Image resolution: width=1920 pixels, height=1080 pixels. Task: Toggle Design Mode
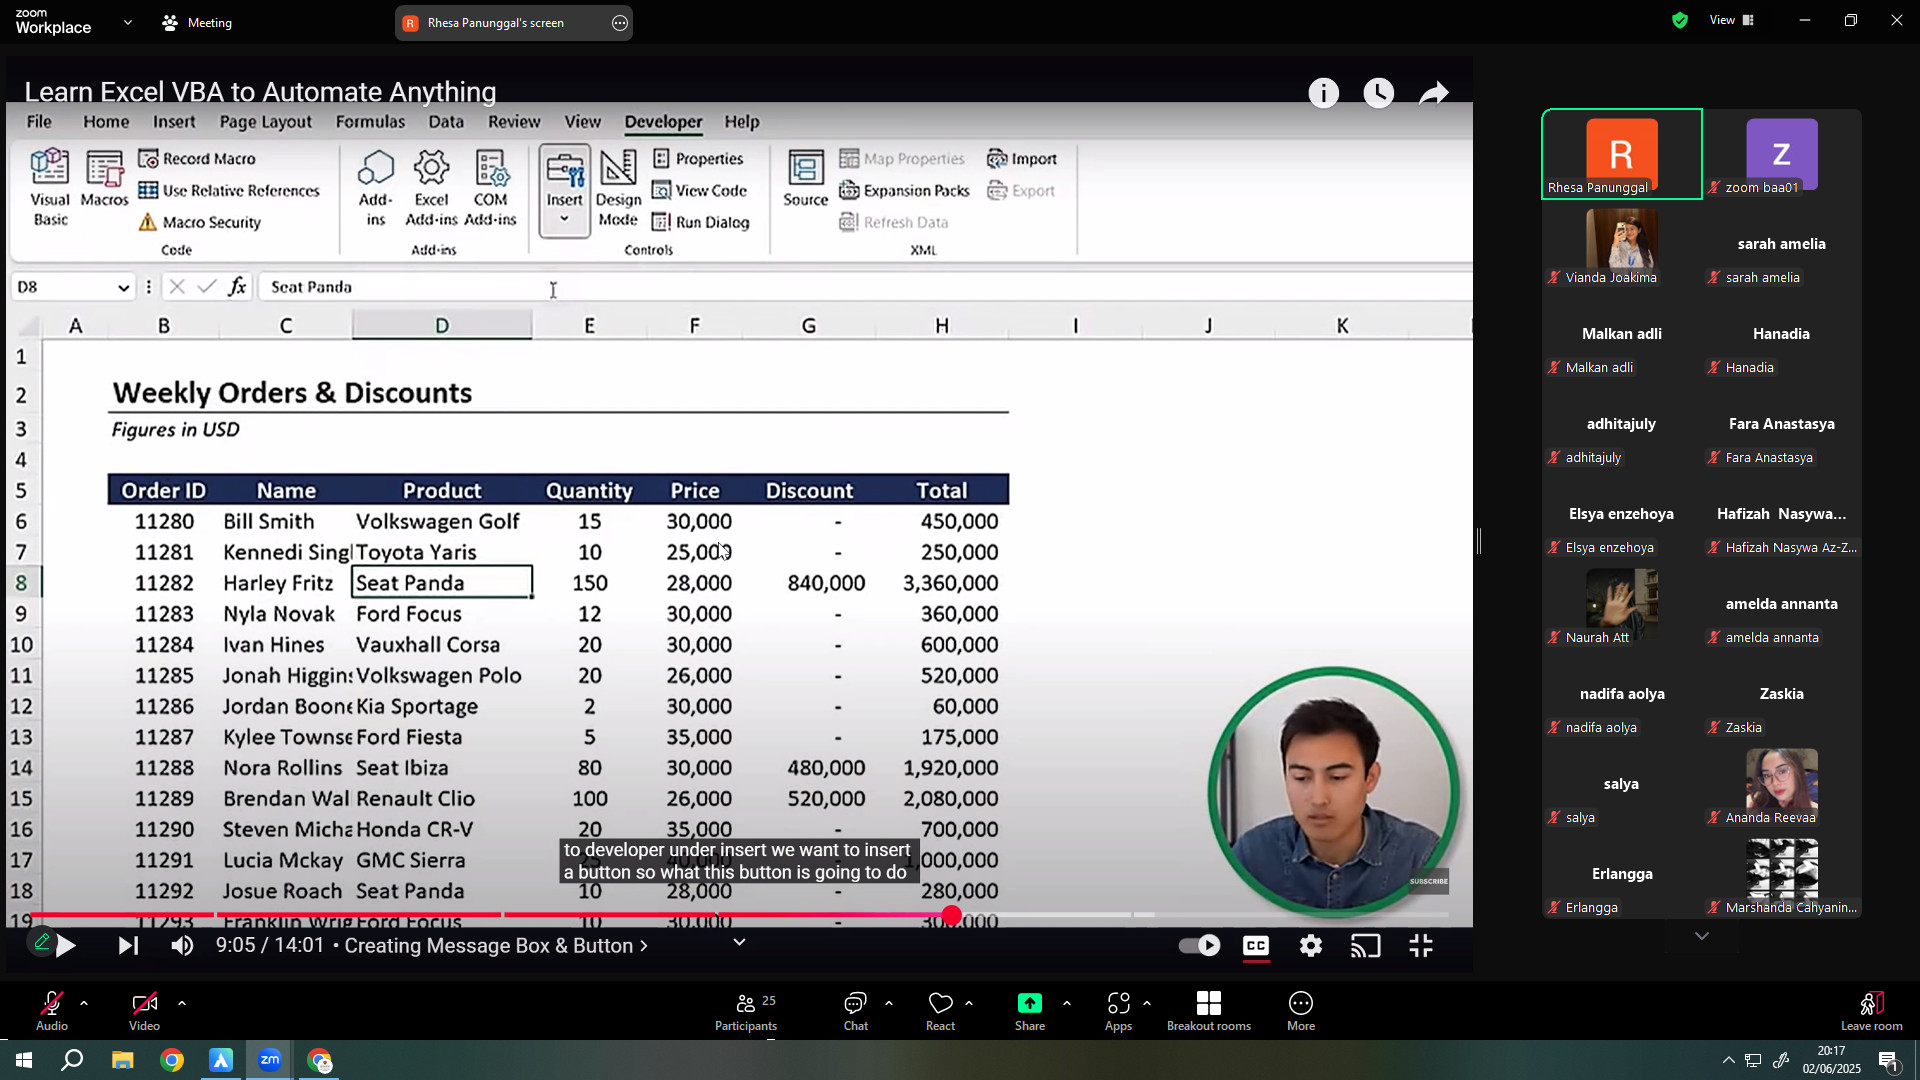[x=618, y=187]
